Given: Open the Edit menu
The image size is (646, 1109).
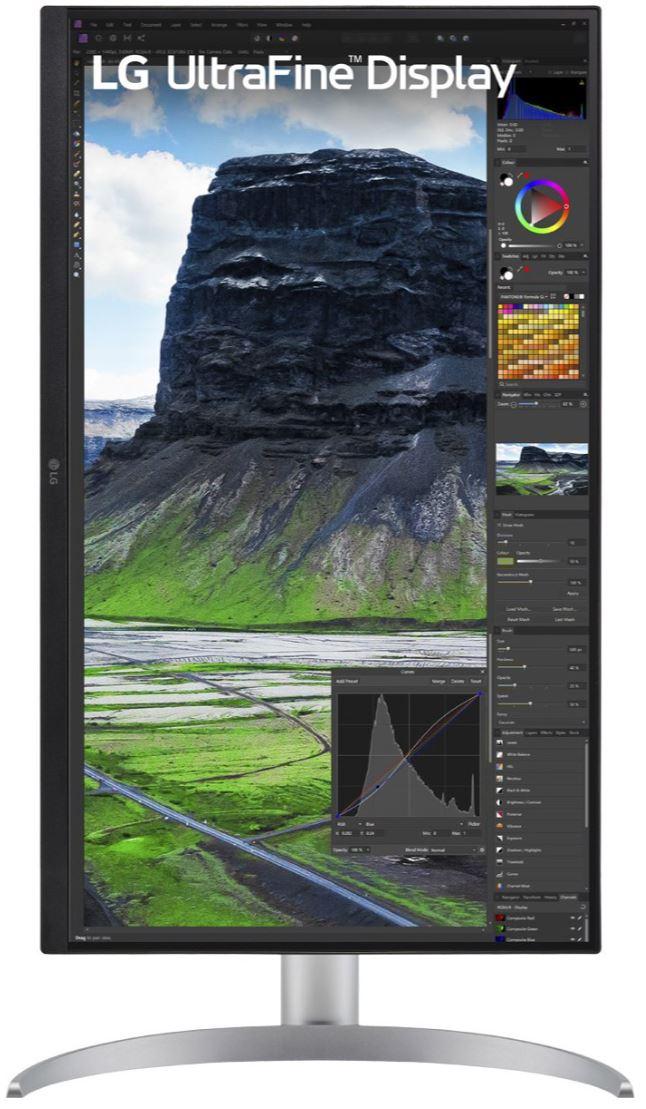Looking at the screenshot, I should 110,25.
